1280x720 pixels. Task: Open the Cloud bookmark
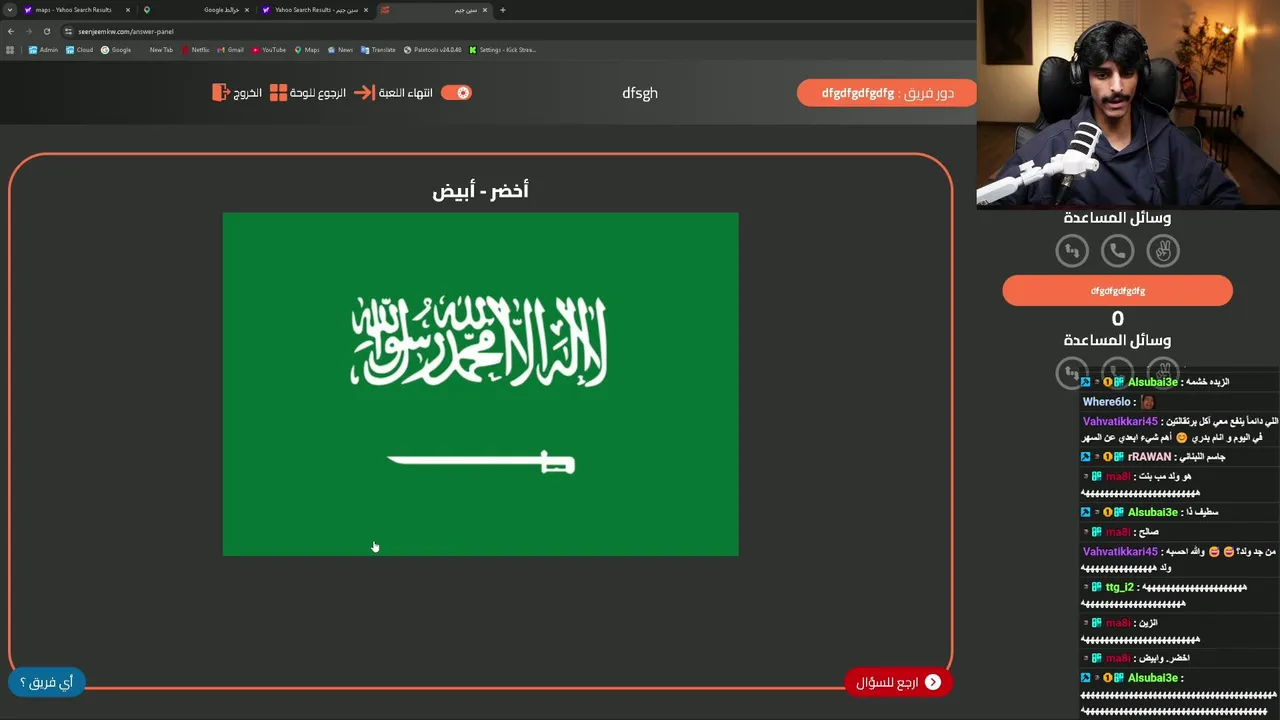click(80, 49)
